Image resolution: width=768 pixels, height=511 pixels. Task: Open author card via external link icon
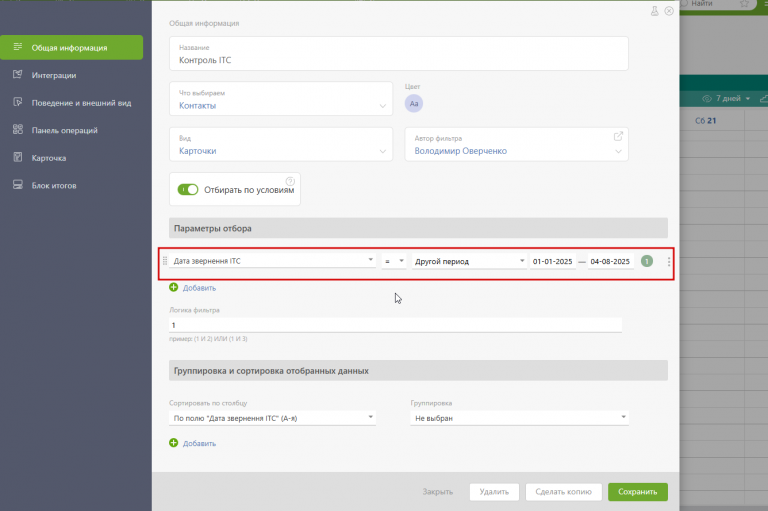coord(618,136)
